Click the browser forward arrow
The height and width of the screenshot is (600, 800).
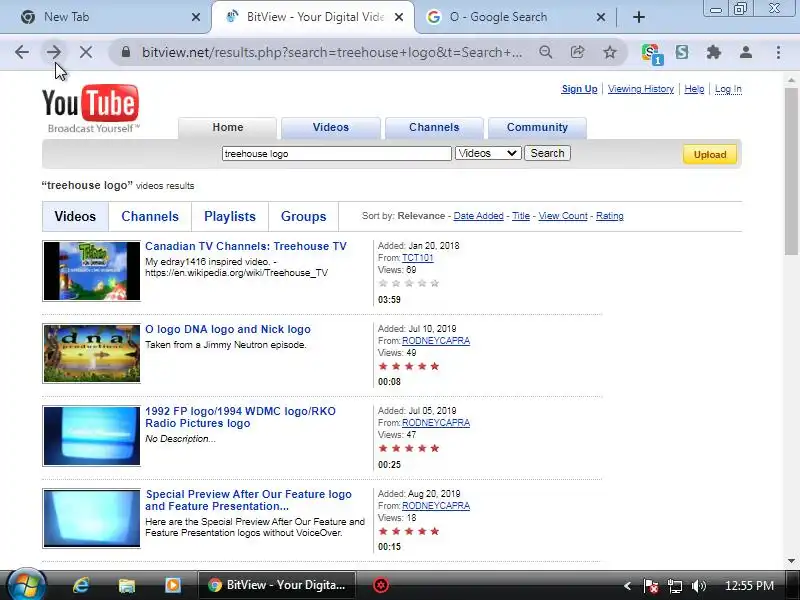click(54, 52)
